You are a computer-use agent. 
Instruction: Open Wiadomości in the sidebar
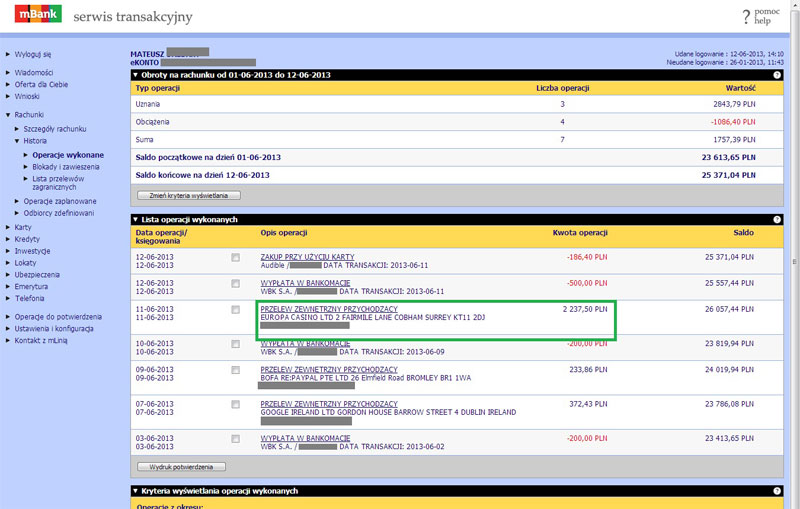tap(34, 72)
